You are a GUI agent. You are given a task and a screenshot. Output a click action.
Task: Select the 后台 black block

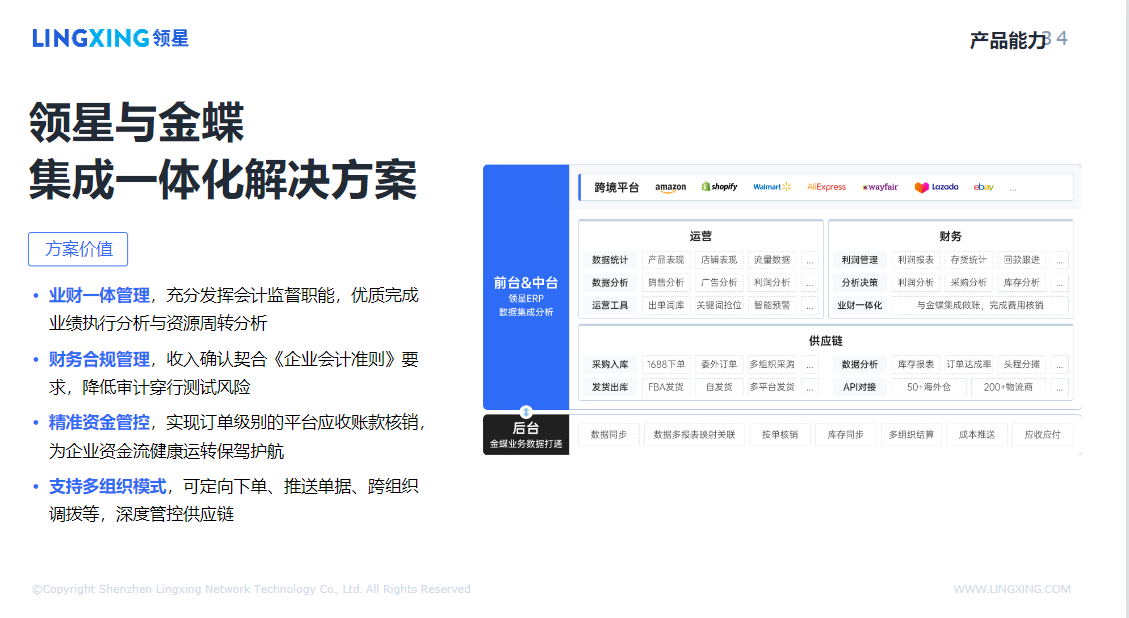pos(526,434)
